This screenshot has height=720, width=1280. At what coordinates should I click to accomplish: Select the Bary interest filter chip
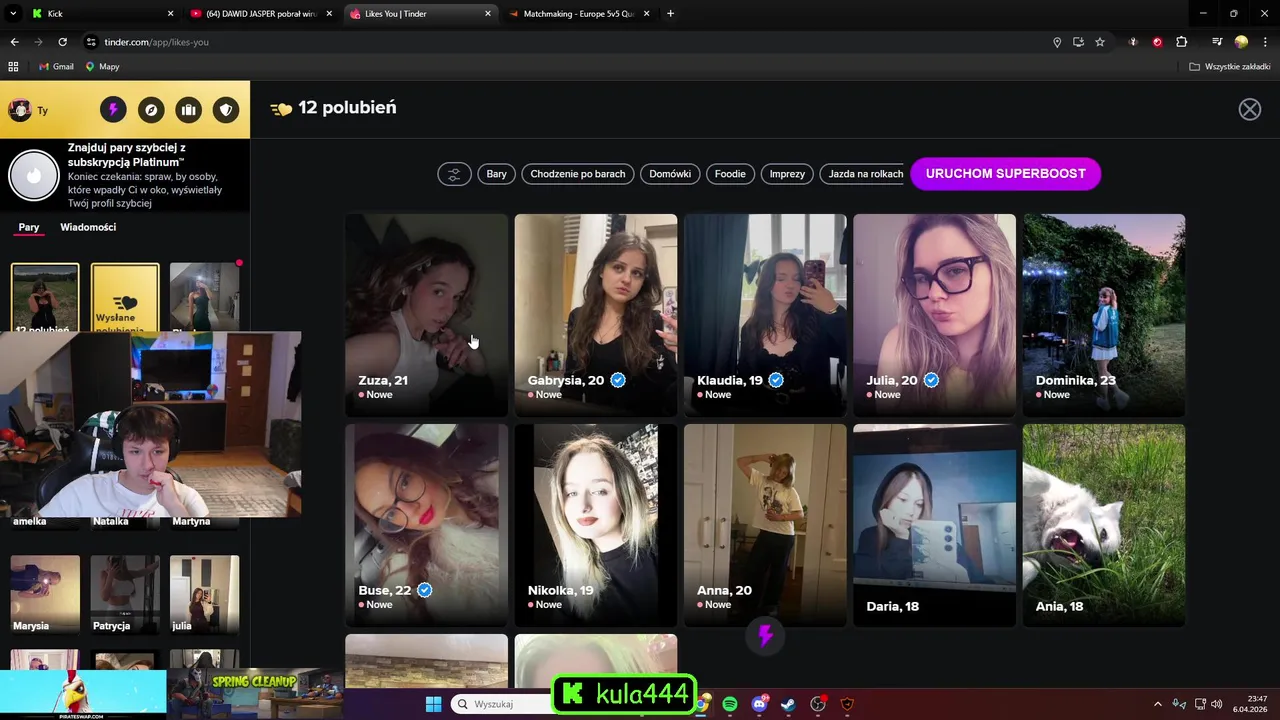pyautogui.click(x=496, y=174)
